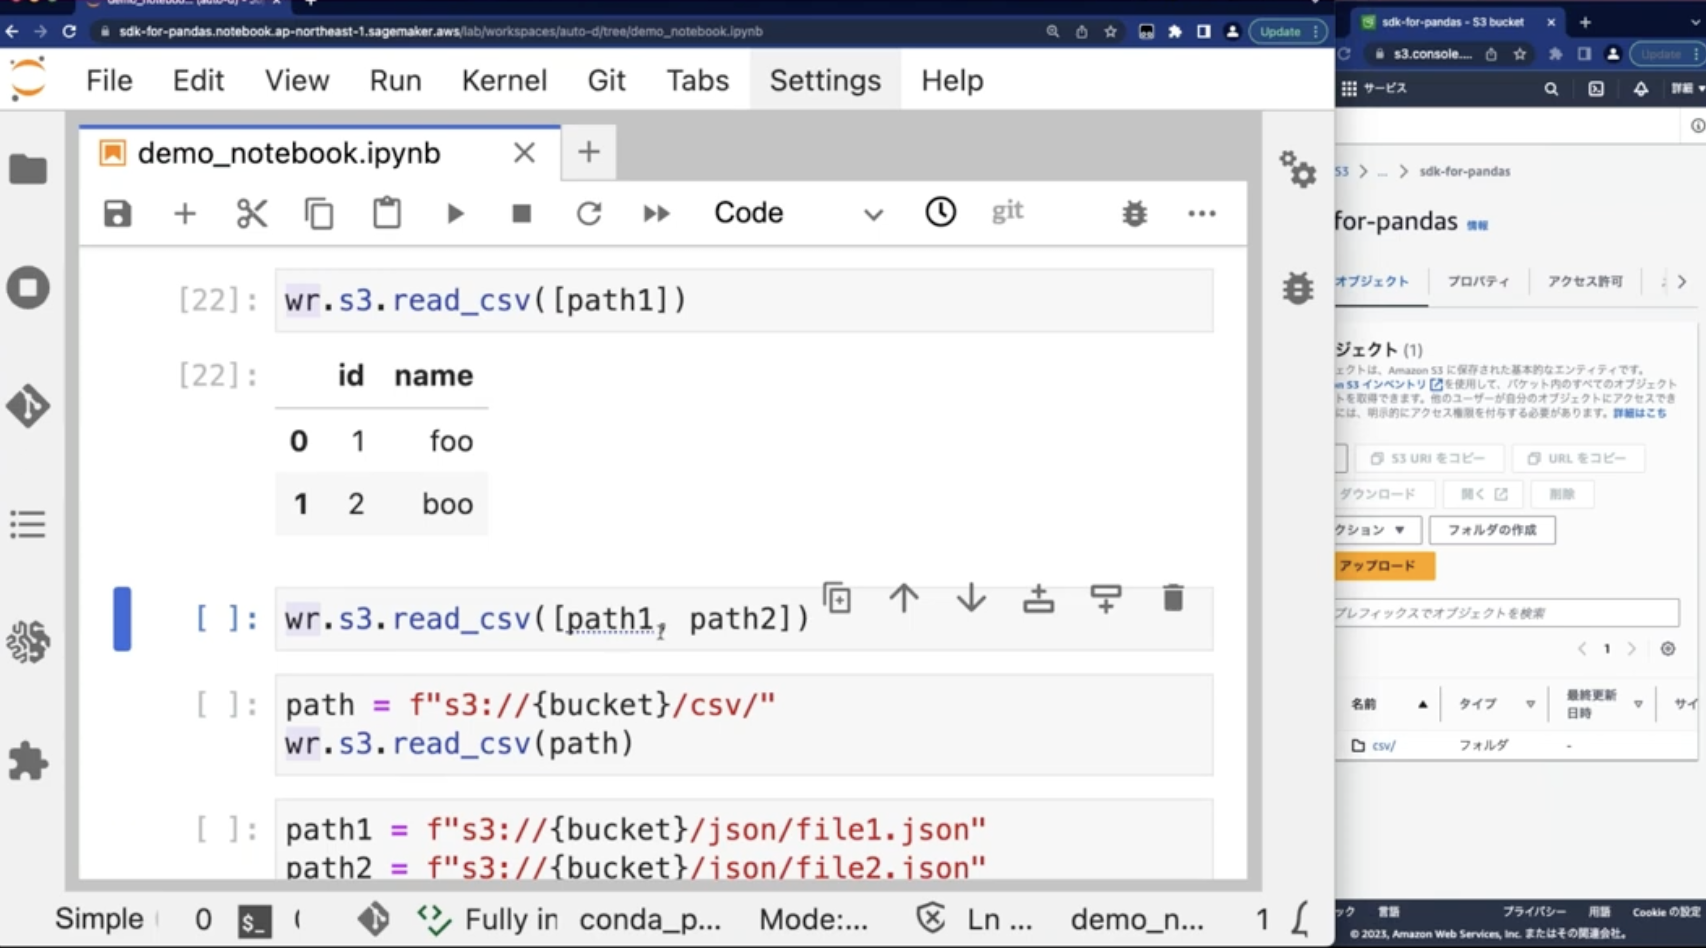Screen dimensions: 1706x948
Task: Save the notebook with the disk icon
Action: click(117, 213)
